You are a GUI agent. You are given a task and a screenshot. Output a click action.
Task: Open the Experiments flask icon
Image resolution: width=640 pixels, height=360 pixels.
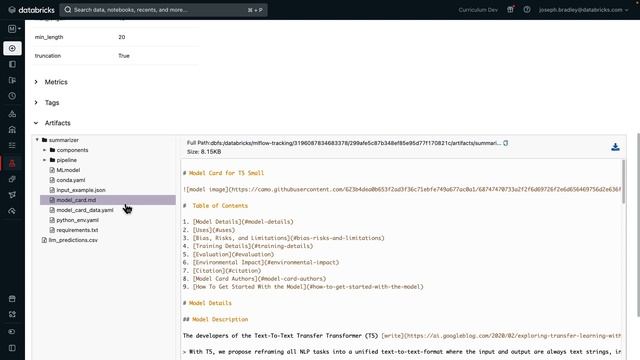click(x=12, y=163)
